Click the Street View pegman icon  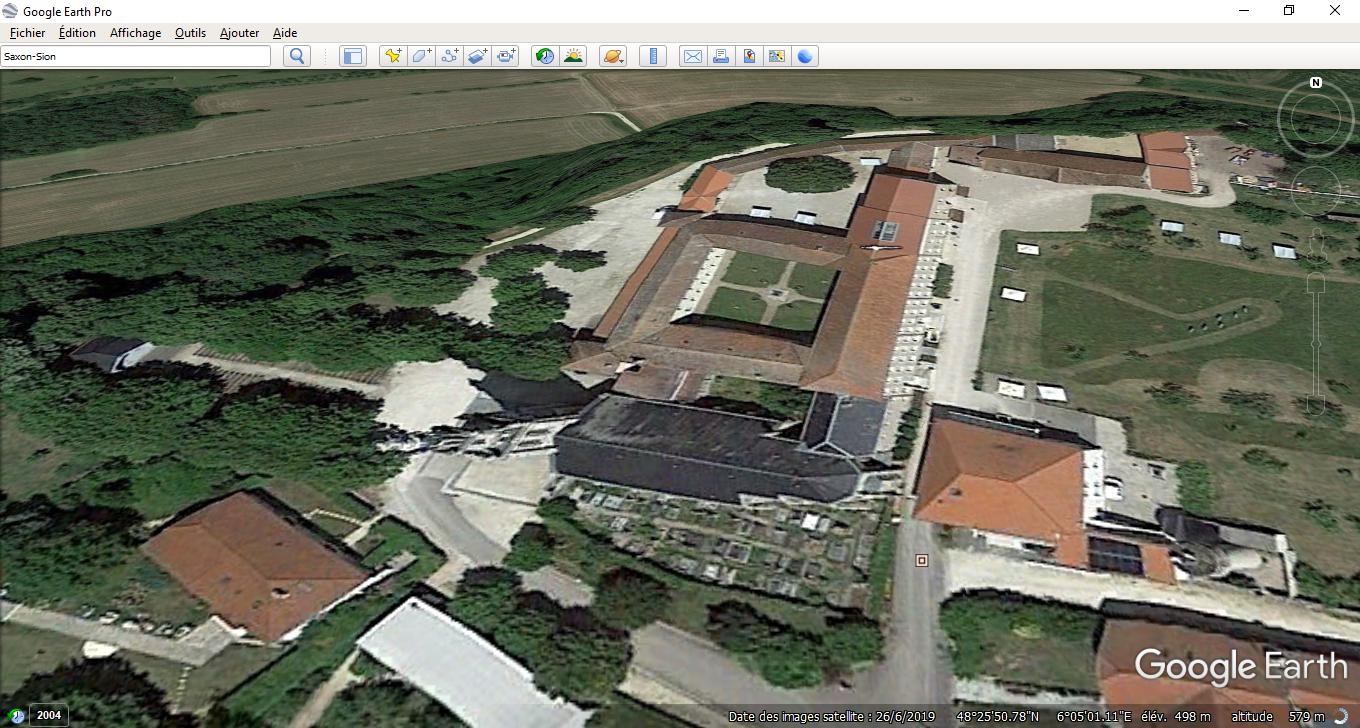(x=1316, y=246)
